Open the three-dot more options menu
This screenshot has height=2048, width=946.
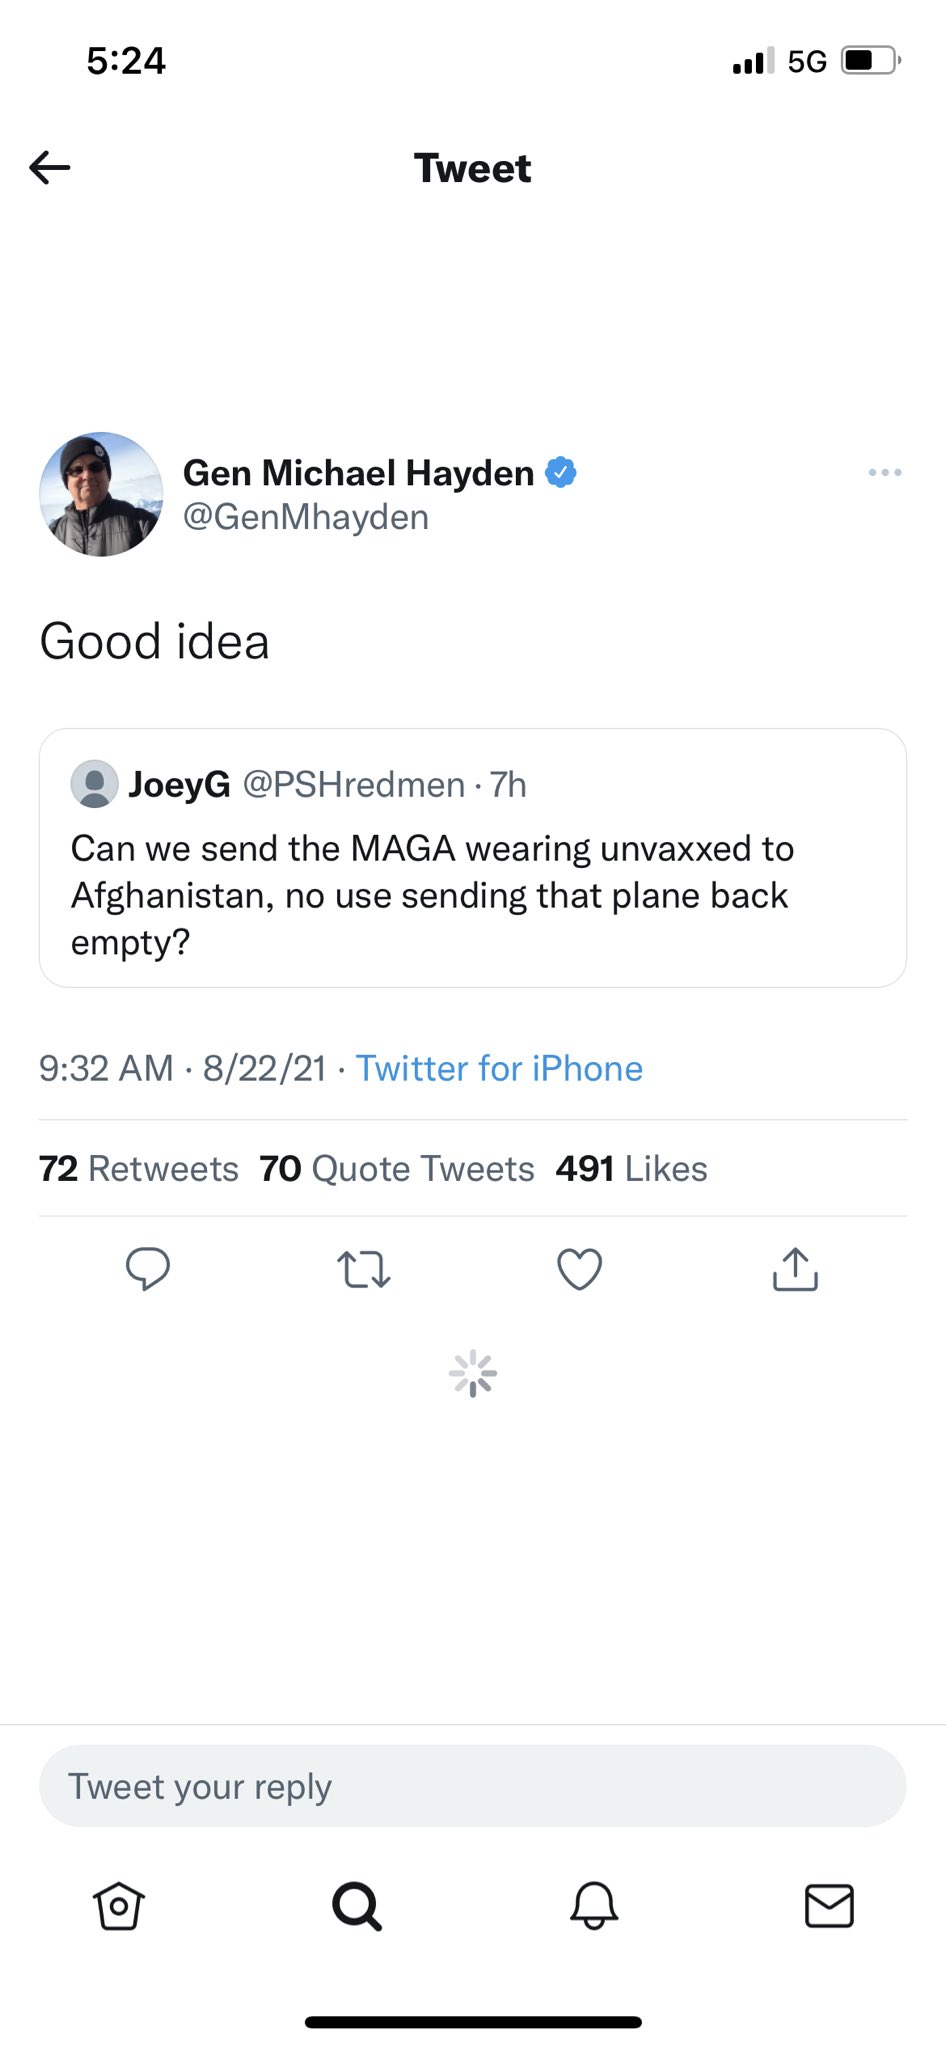pyautogui.click(x=885, y=472)
